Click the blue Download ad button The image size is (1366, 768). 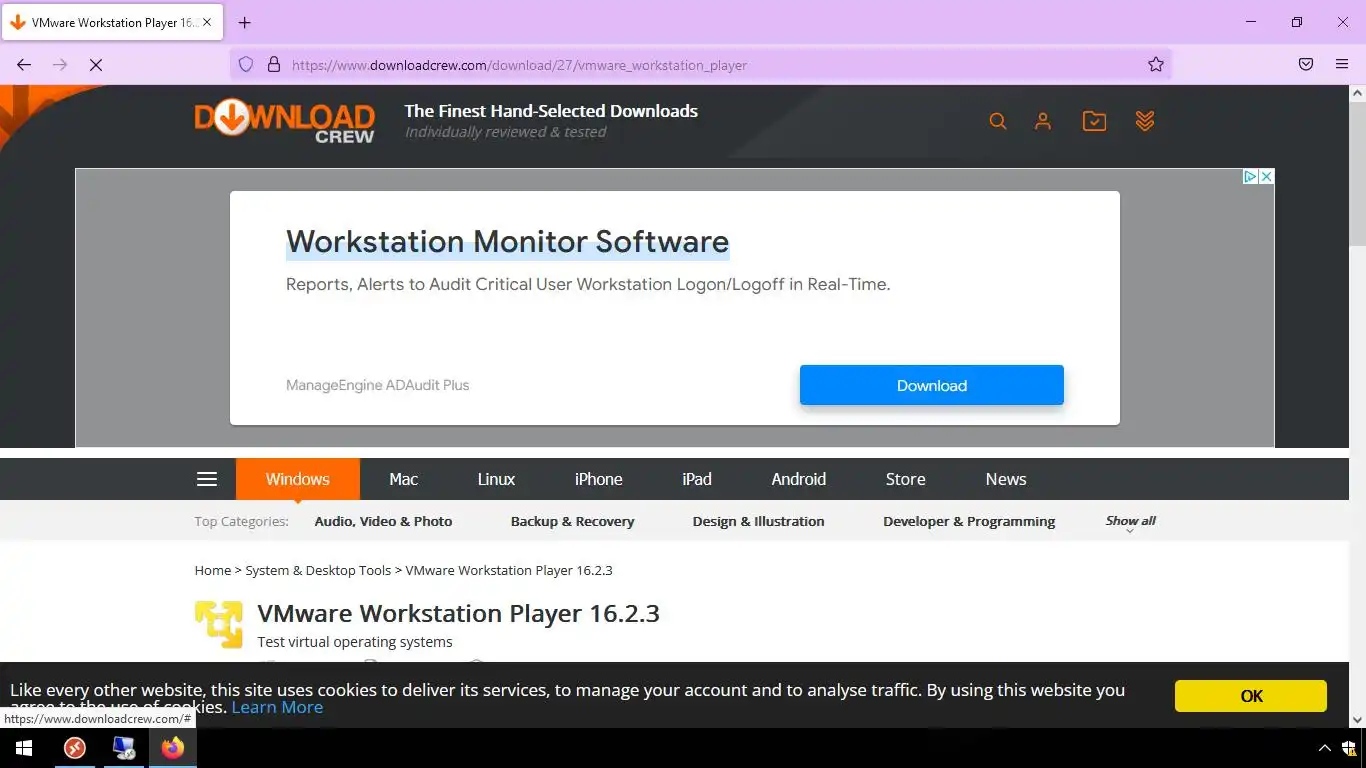click(x=932, y=385)
